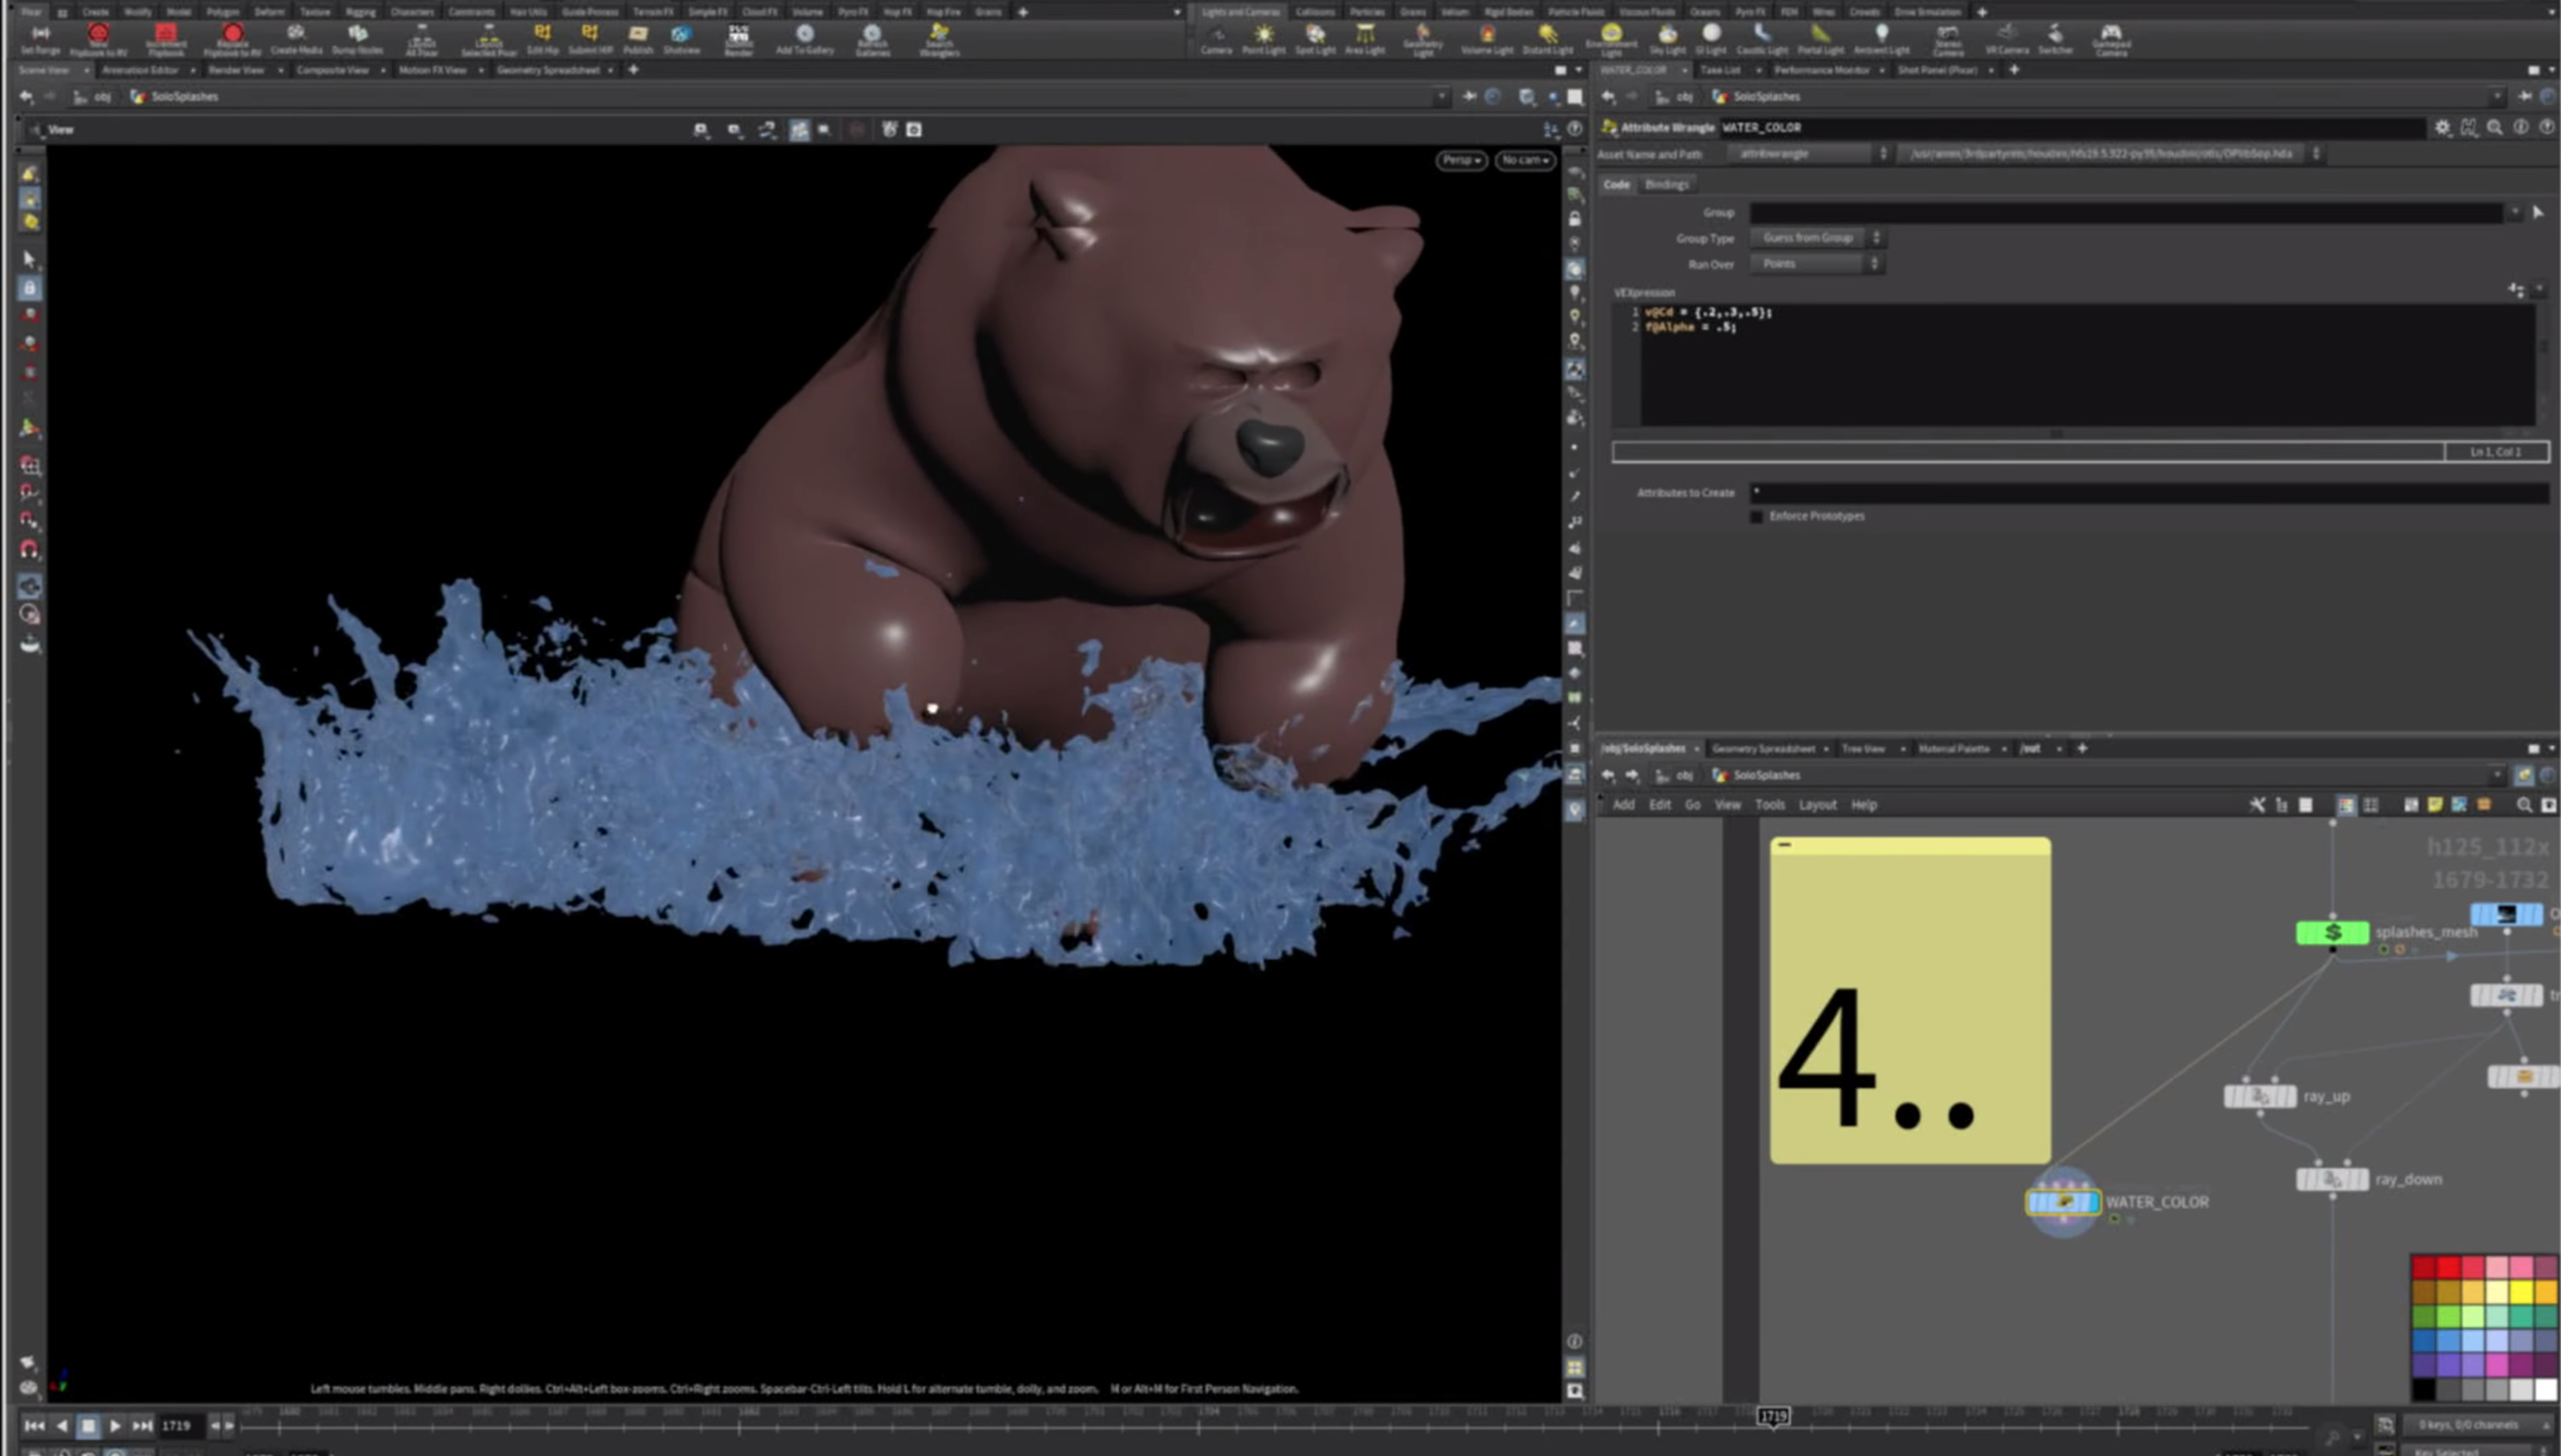The image size is (2561, 1456).
Task: Toggle the viewport lock icon in display bar
Action: coord(1575,218)
